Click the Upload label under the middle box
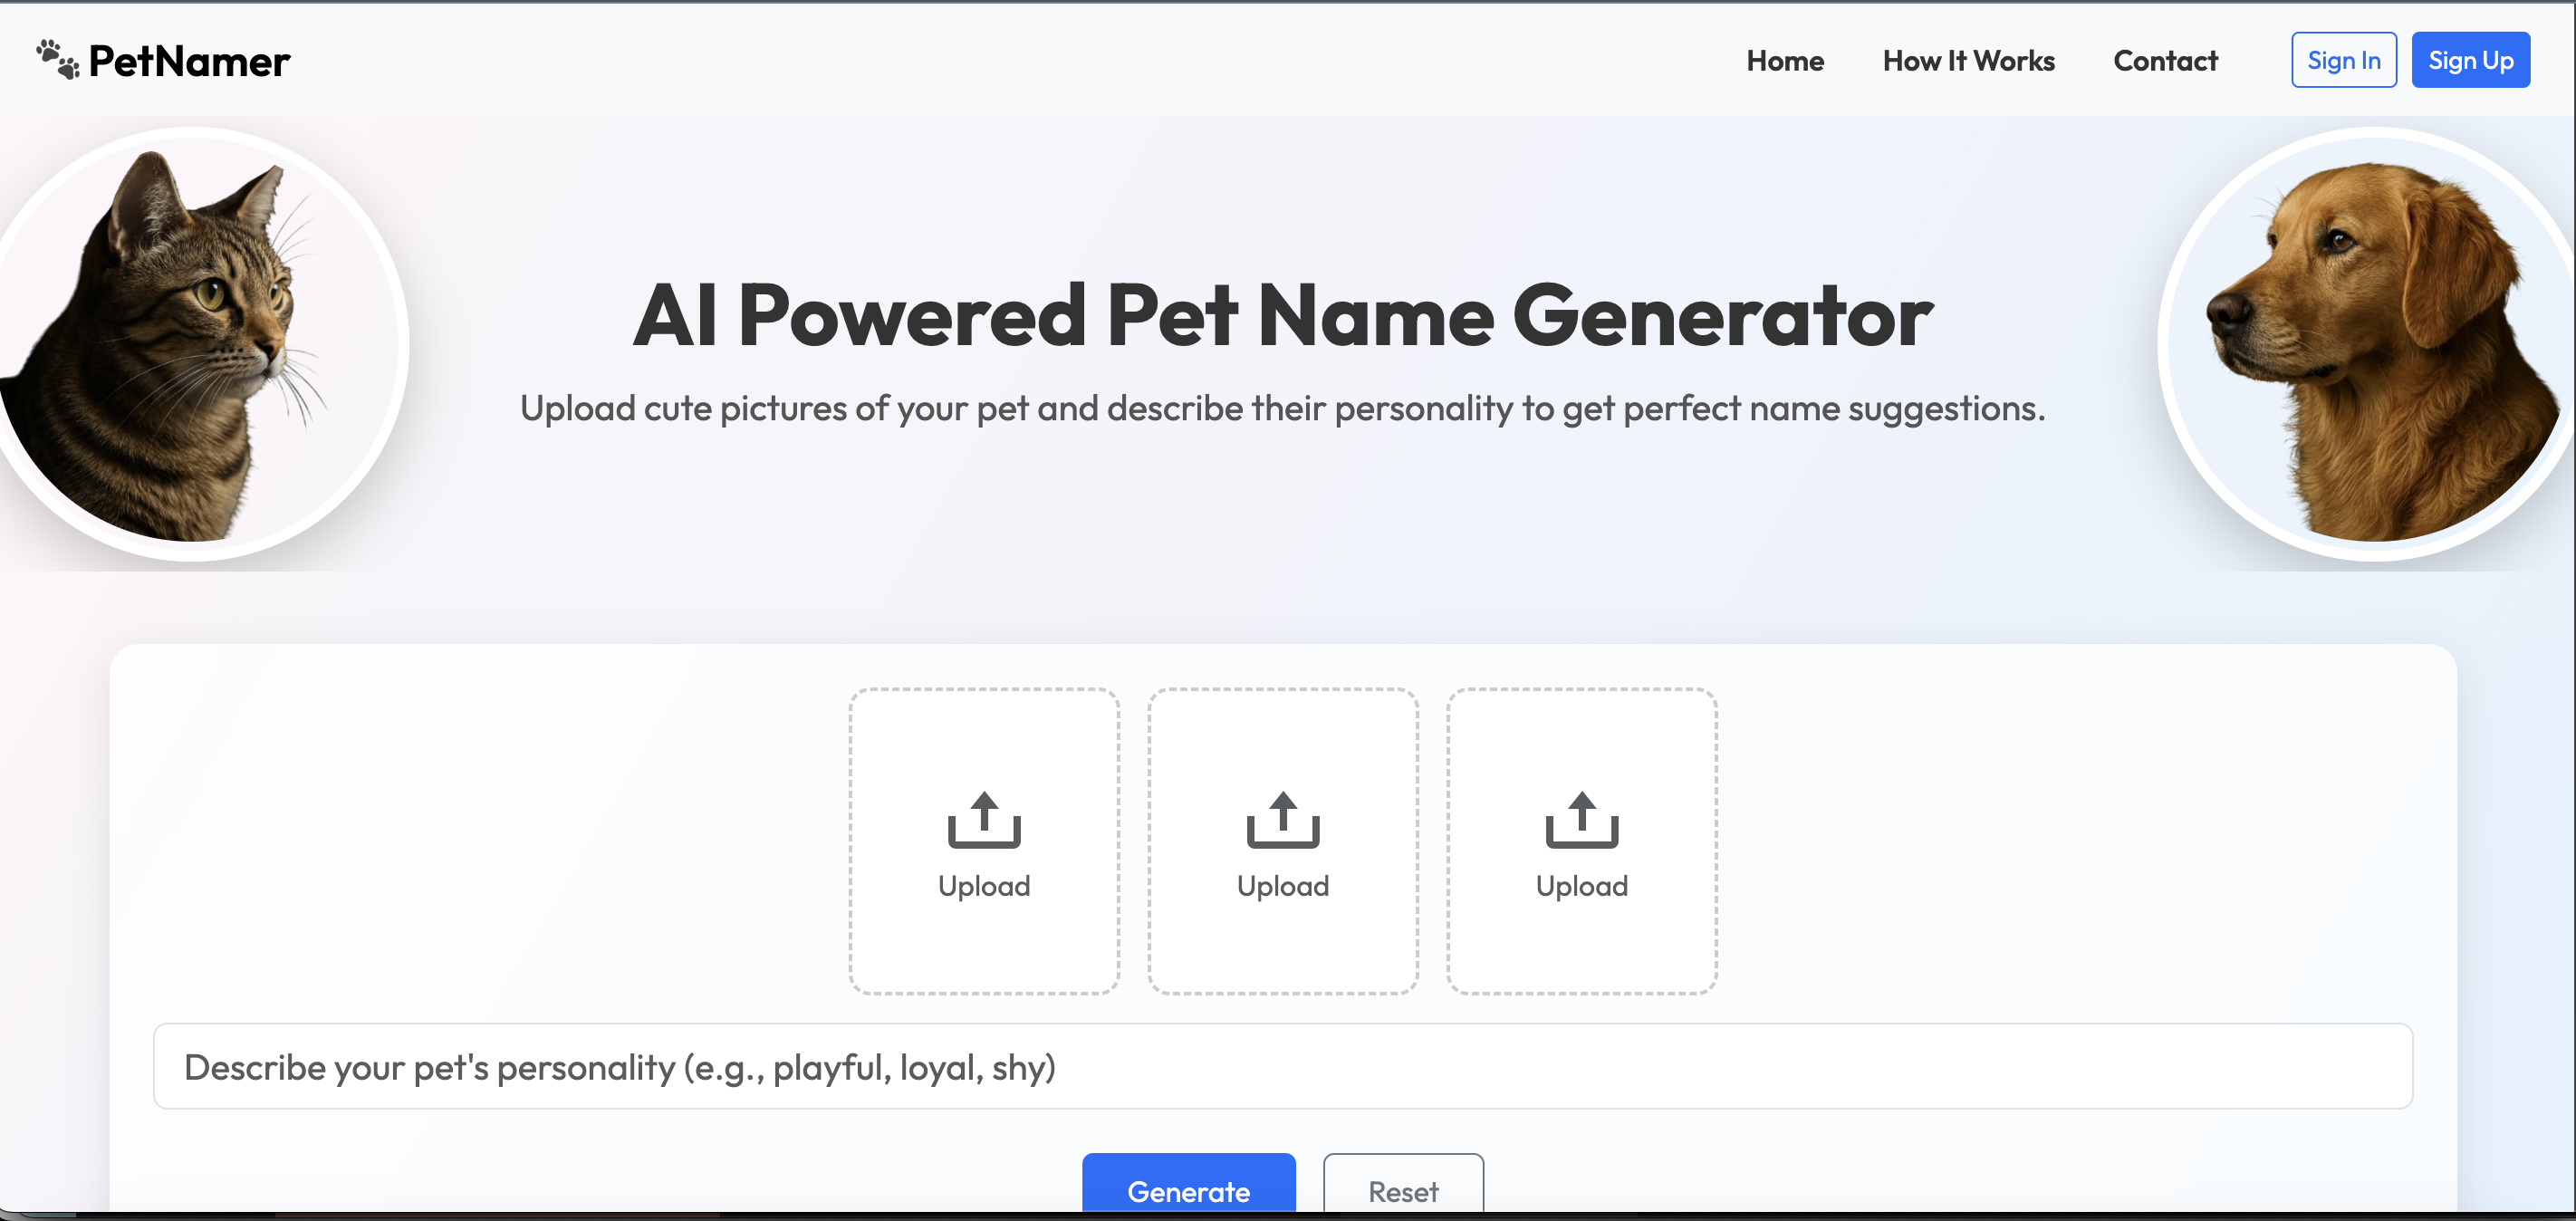The width and height of the screenshot is (2576, 1221). point(1282,885)
